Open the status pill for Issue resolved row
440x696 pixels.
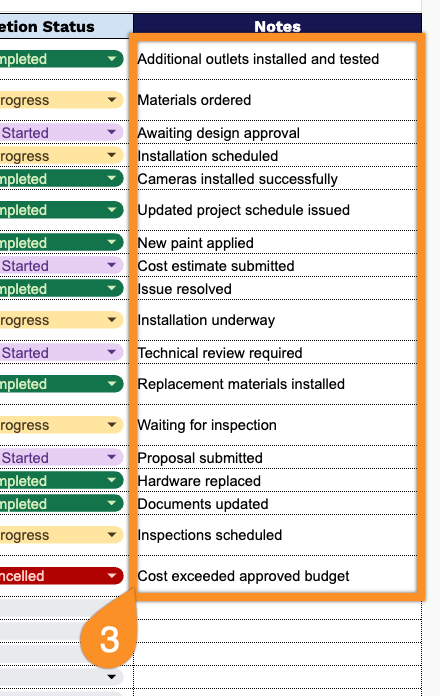coord(61,289)
